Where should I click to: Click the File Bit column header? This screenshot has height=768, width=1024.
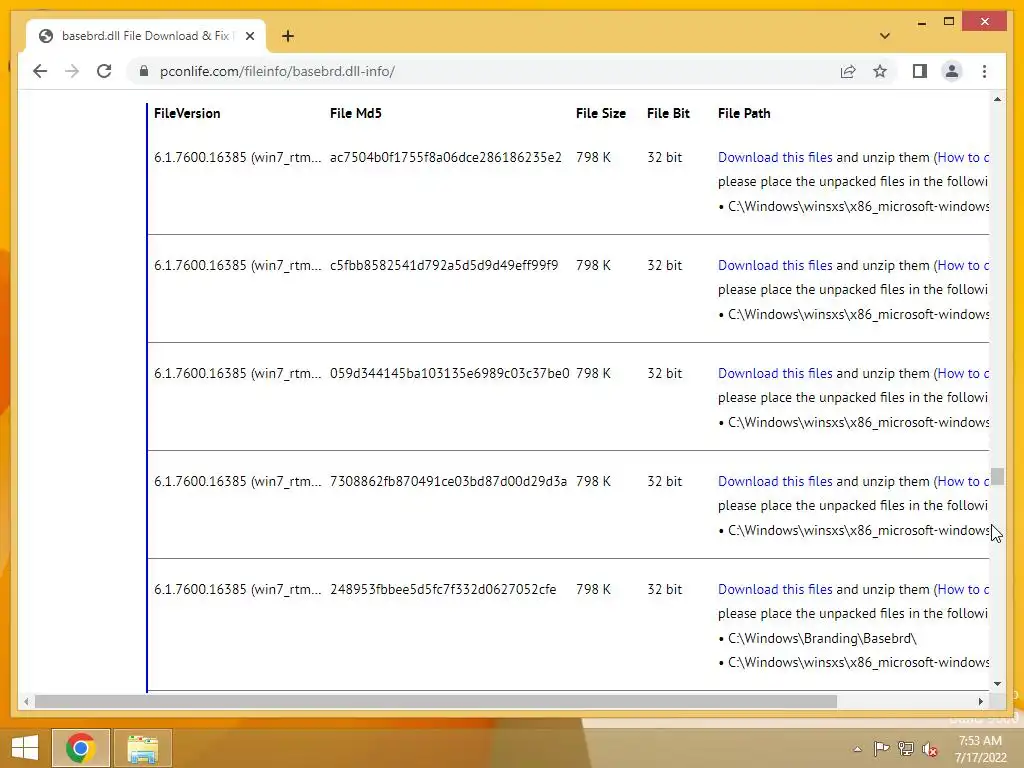point(668,113)
